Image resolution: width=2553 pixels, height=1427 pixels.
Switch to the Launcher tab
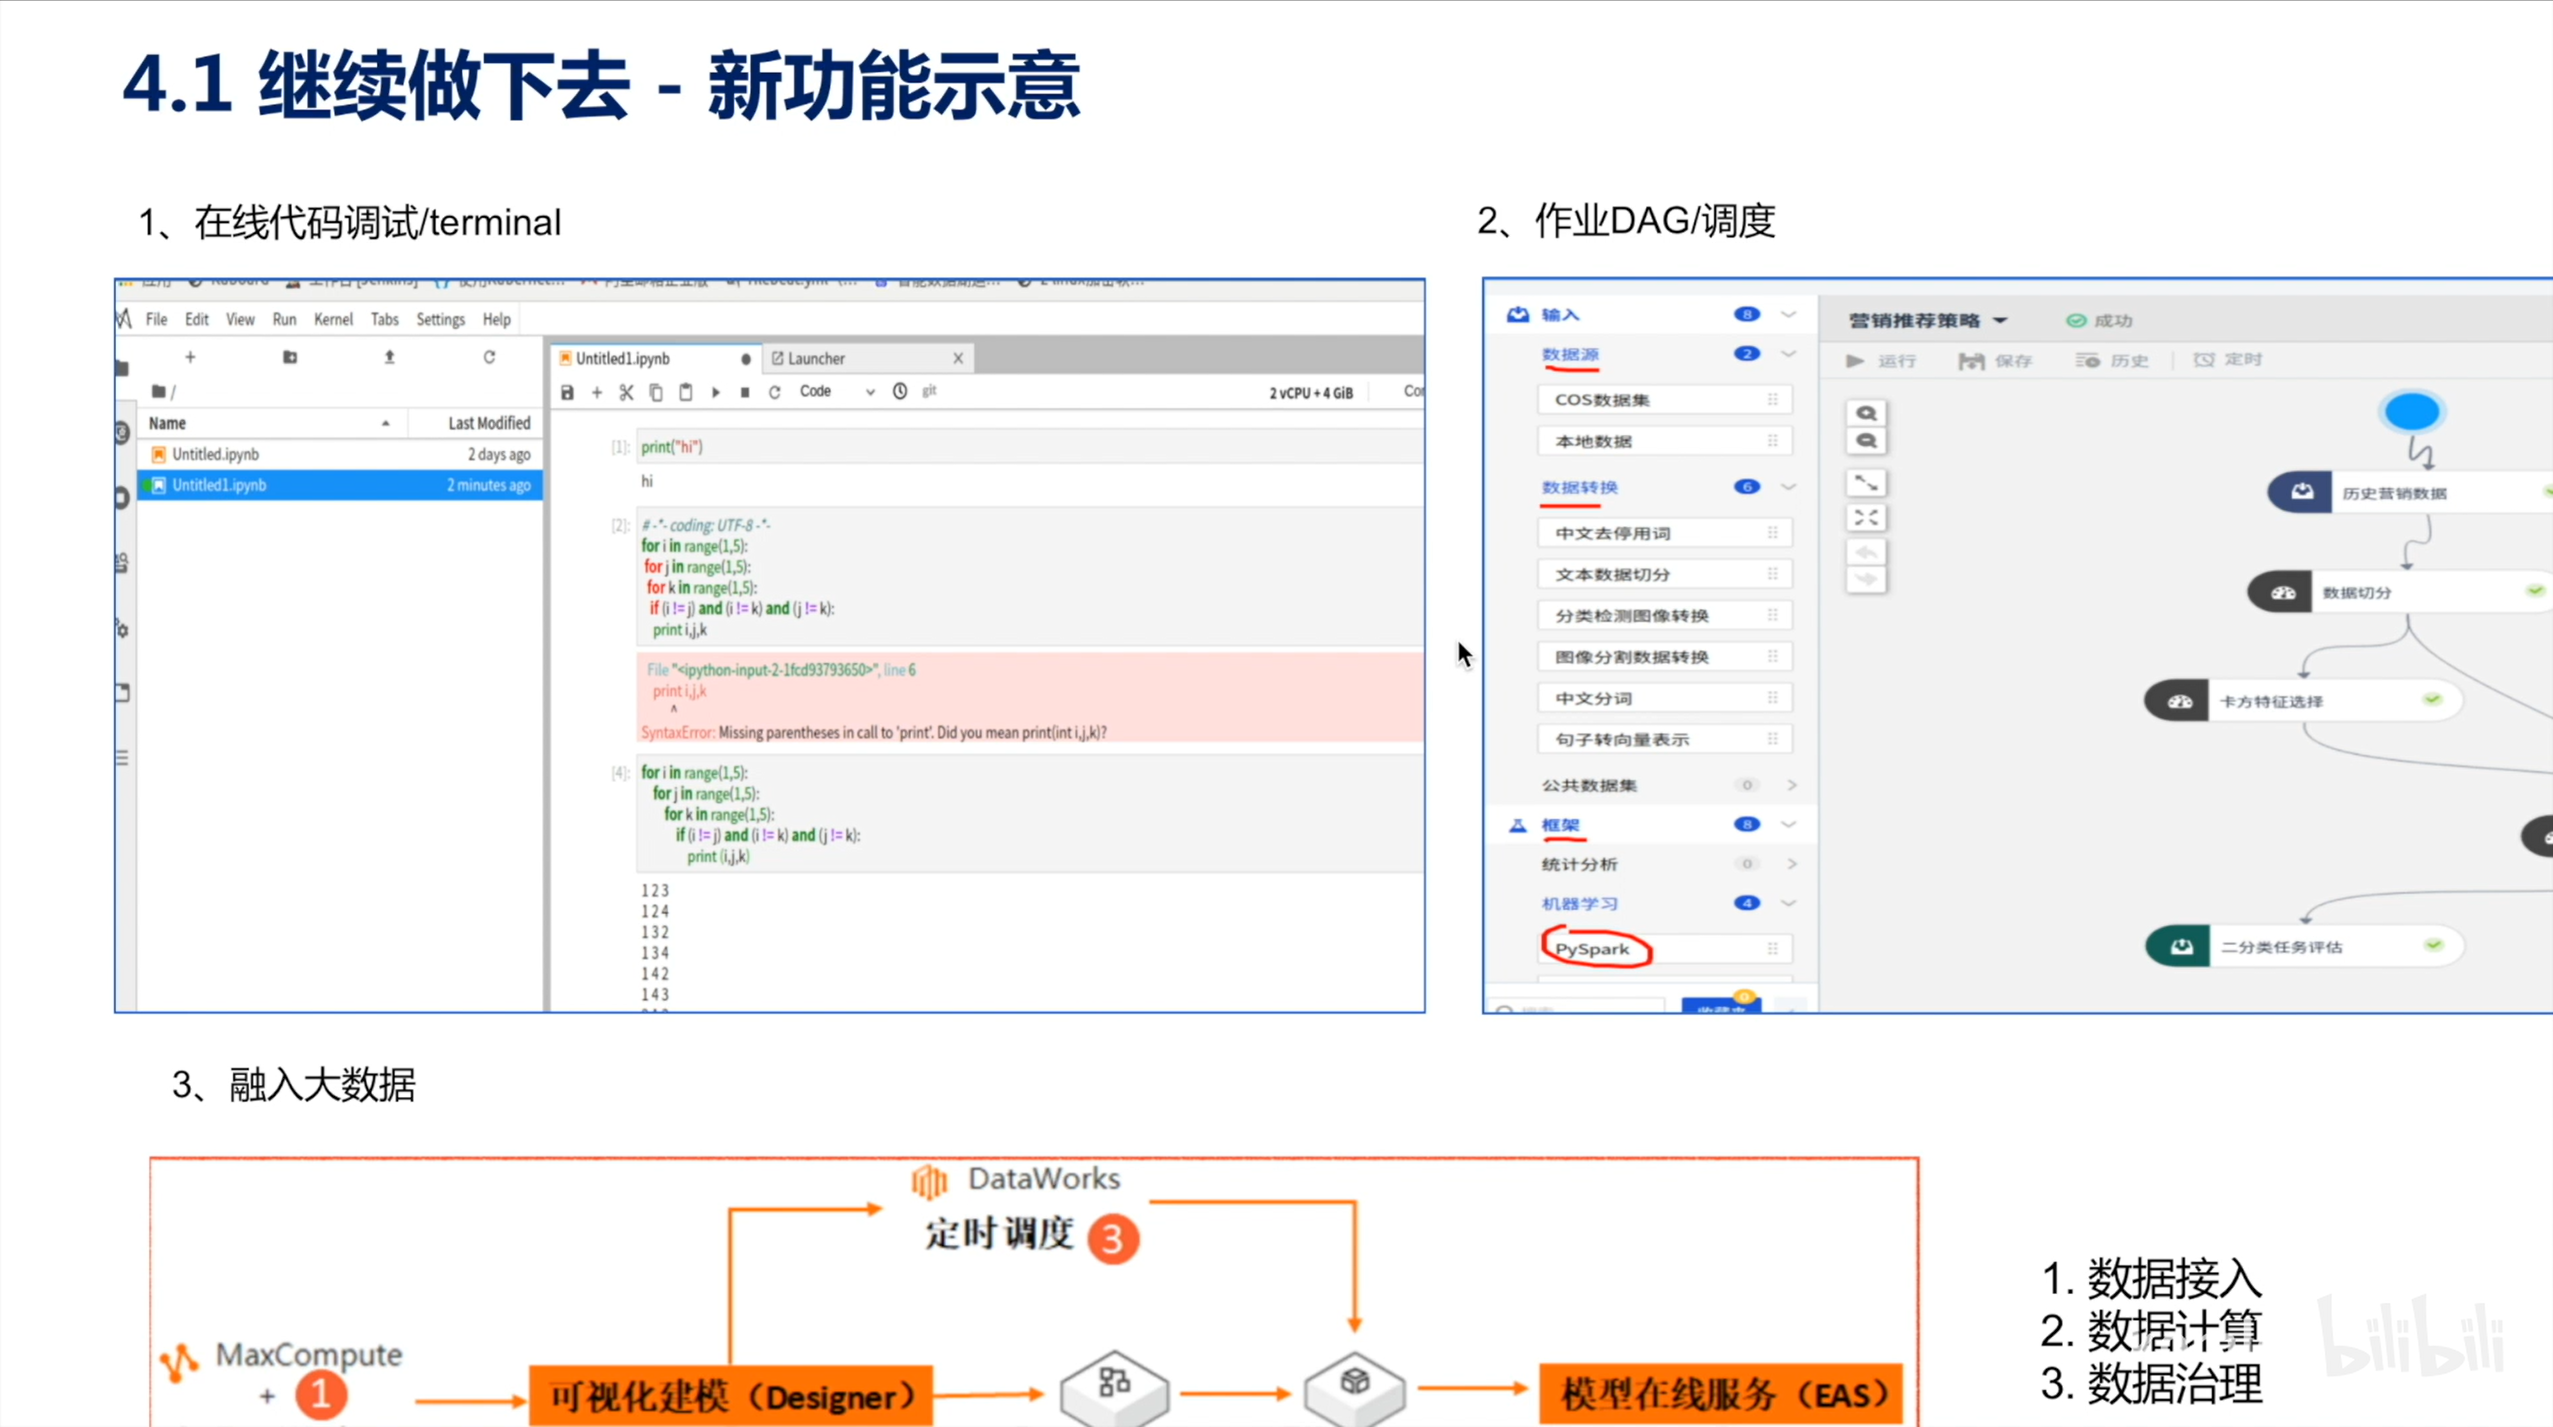[x=816, y=358]
